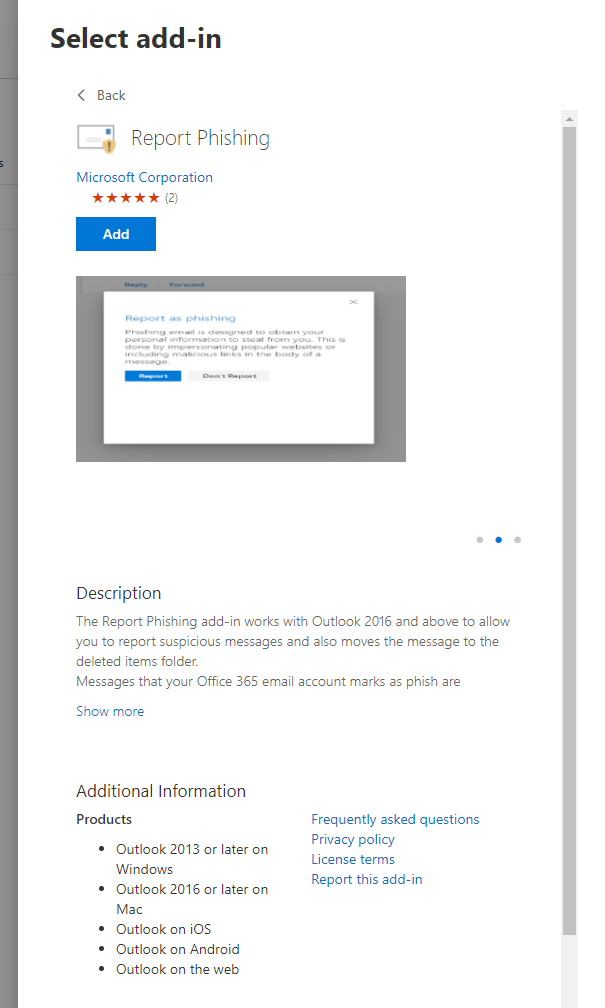Add the Report Phishing add-in

116,234
